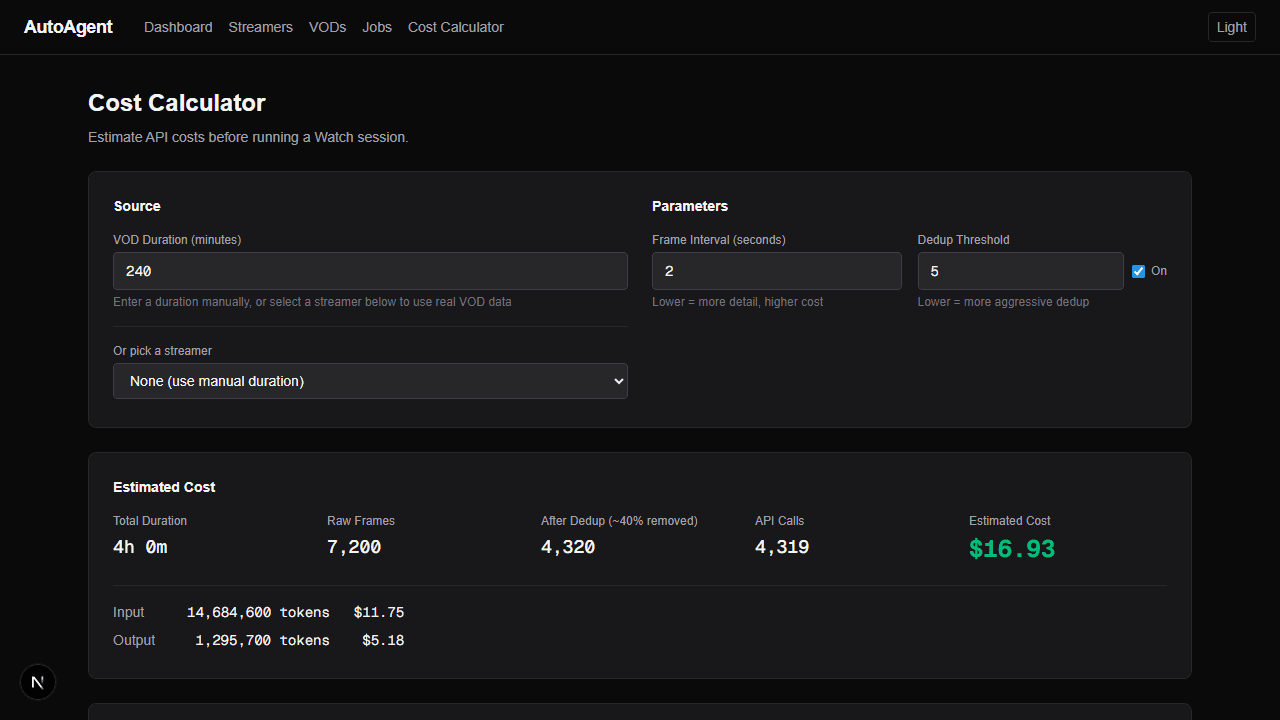Viewport: 1280px width, 720px height.
Task: Click the Source section heading
Action: pos(137,206)
